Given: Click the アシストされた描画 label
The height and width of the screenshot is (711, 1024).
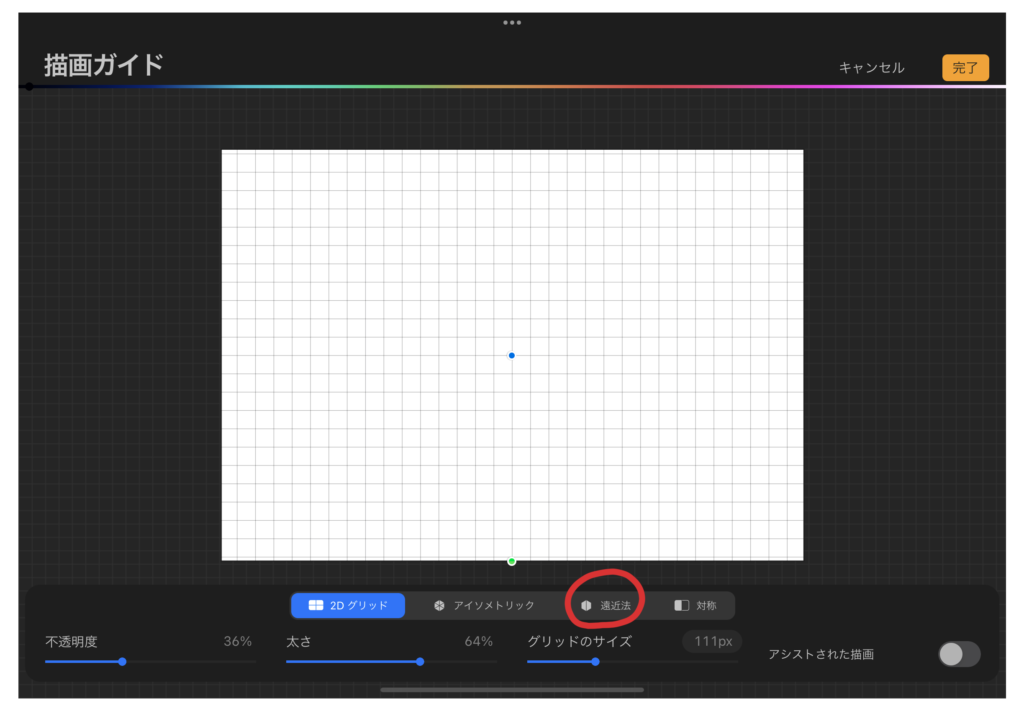Looking at the screenshot, I should pos(821,654).
